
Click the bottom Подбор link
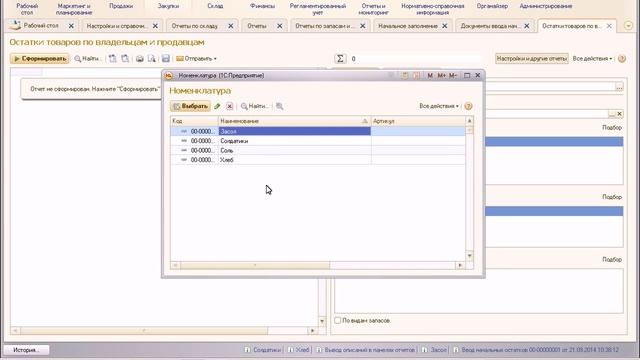(x=612, y=260)
